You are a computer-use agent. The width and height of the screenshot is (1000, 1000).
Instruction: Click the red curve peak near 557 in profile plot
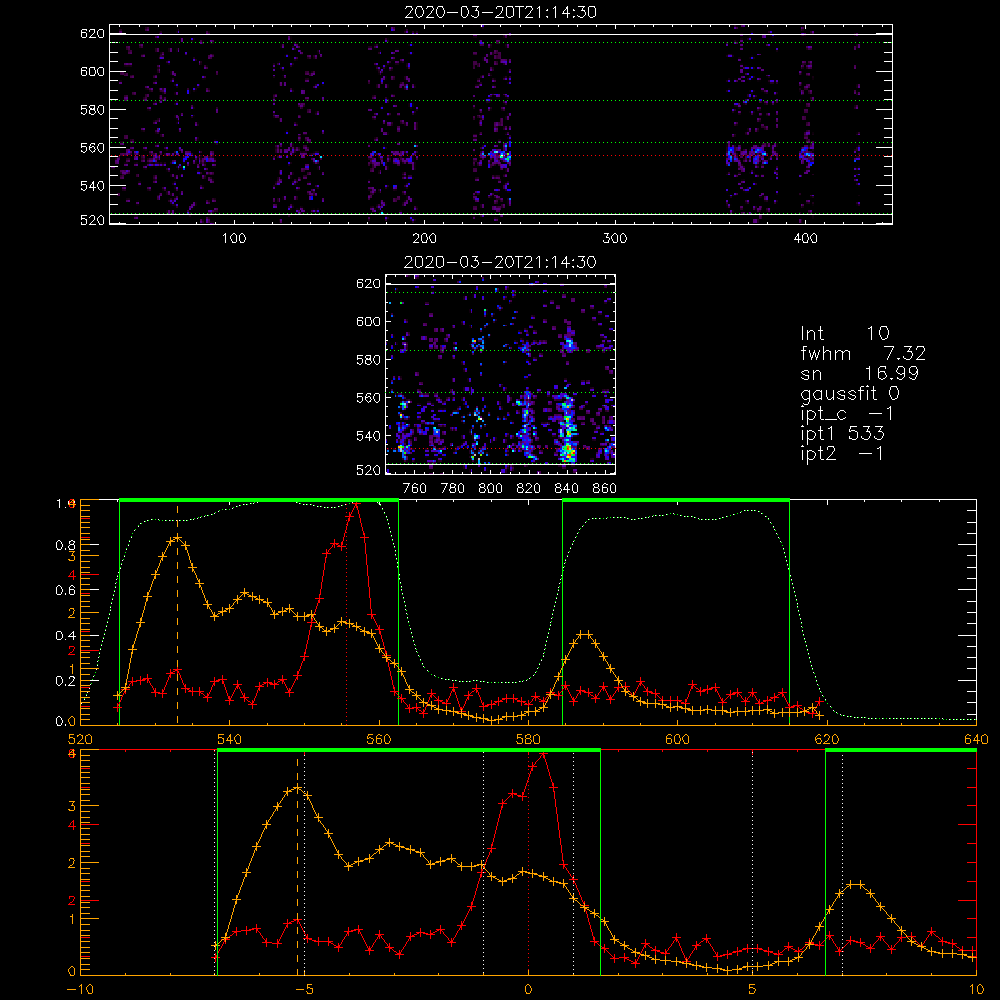pyautogui.click(x=356, y=504)
